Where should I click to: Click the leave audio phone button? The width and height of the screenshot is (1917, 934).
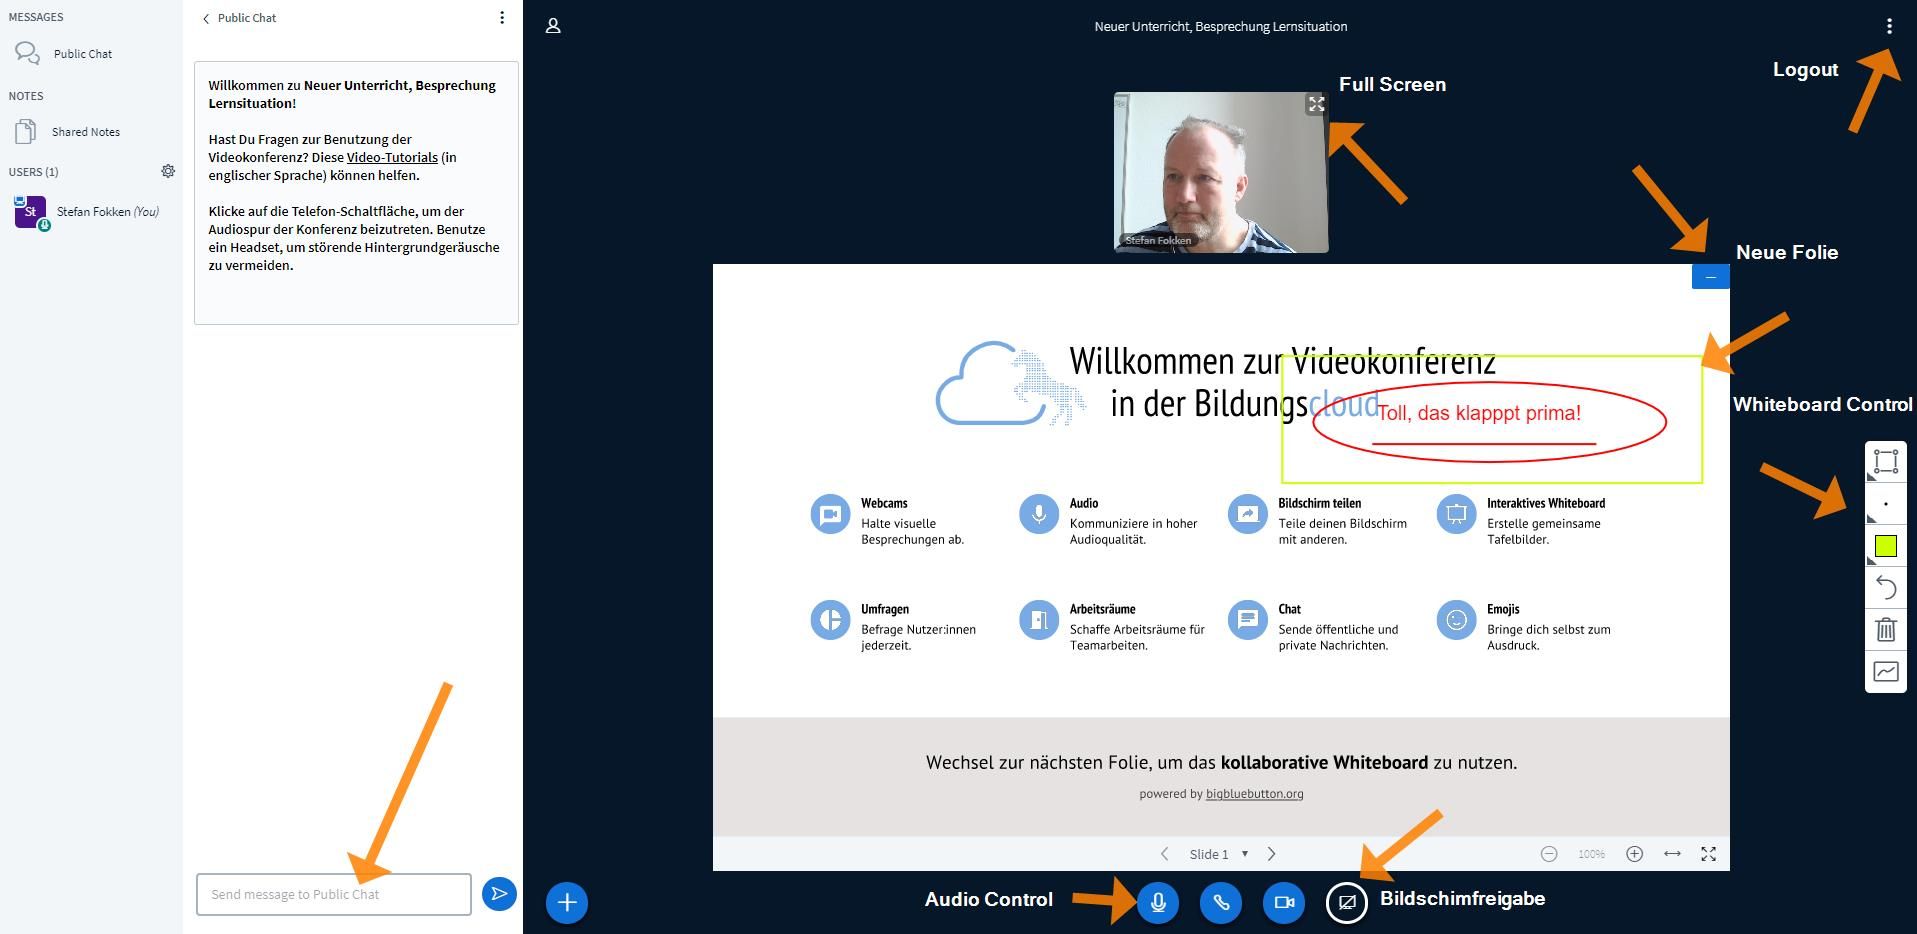click(x=1220, y=903)
